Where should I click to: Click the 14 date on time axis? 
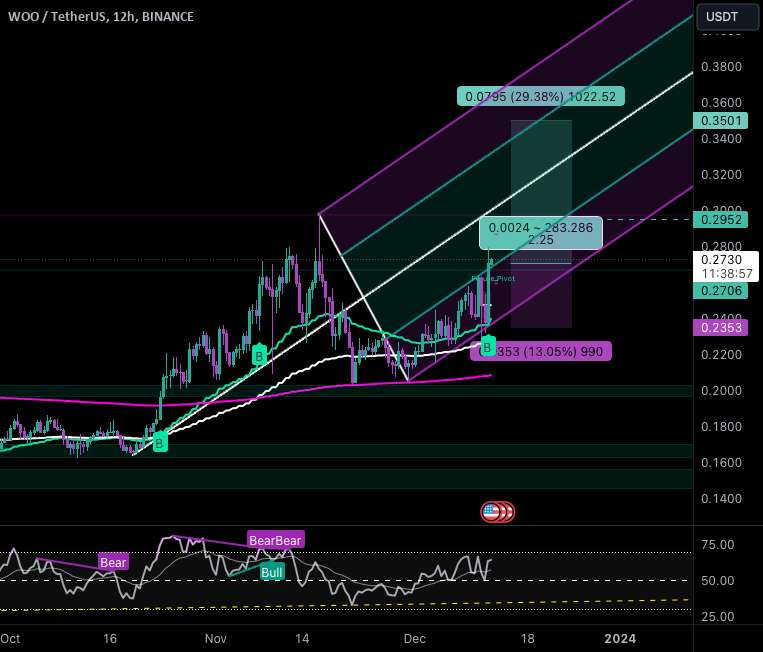pyautogui.click(x=302, y=638)
